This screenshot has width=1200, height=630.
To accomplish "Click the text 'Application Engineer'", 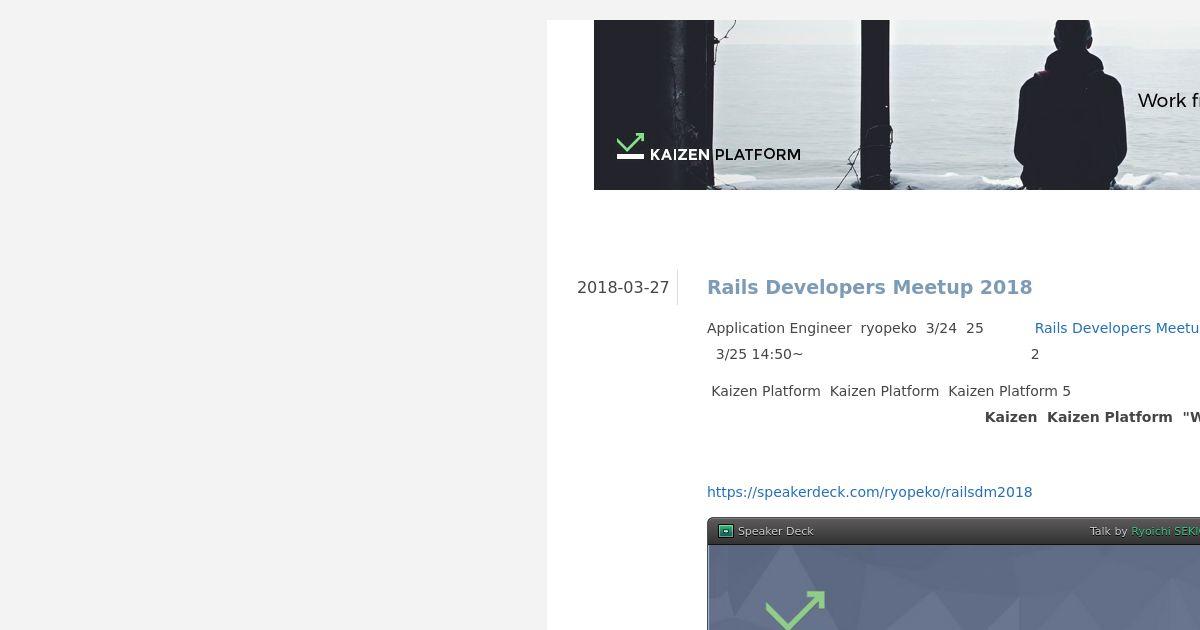I will [x=779, y=328].
